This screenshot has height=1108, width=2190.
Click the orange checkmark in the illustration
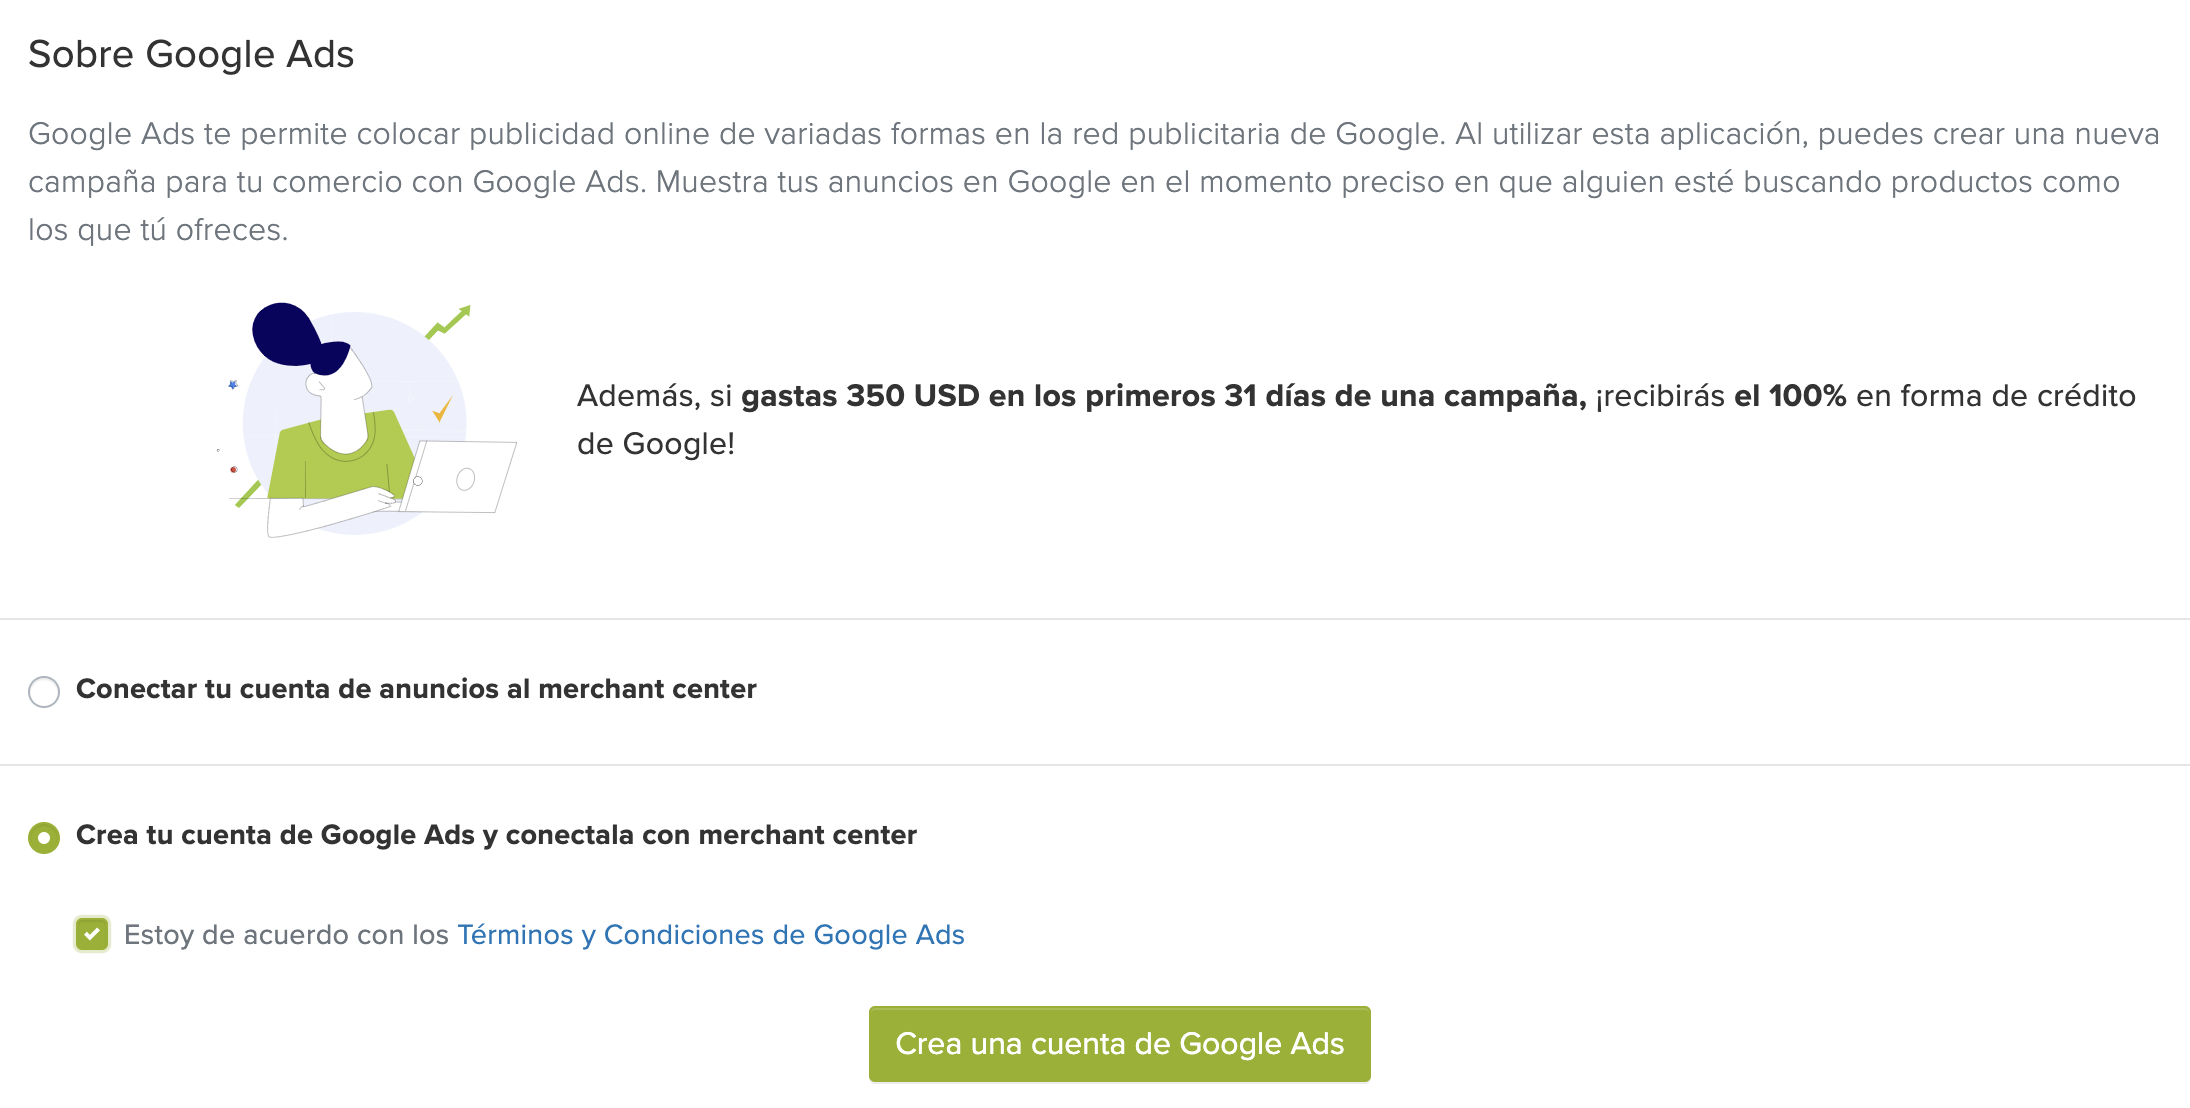[x=441, y=409]
